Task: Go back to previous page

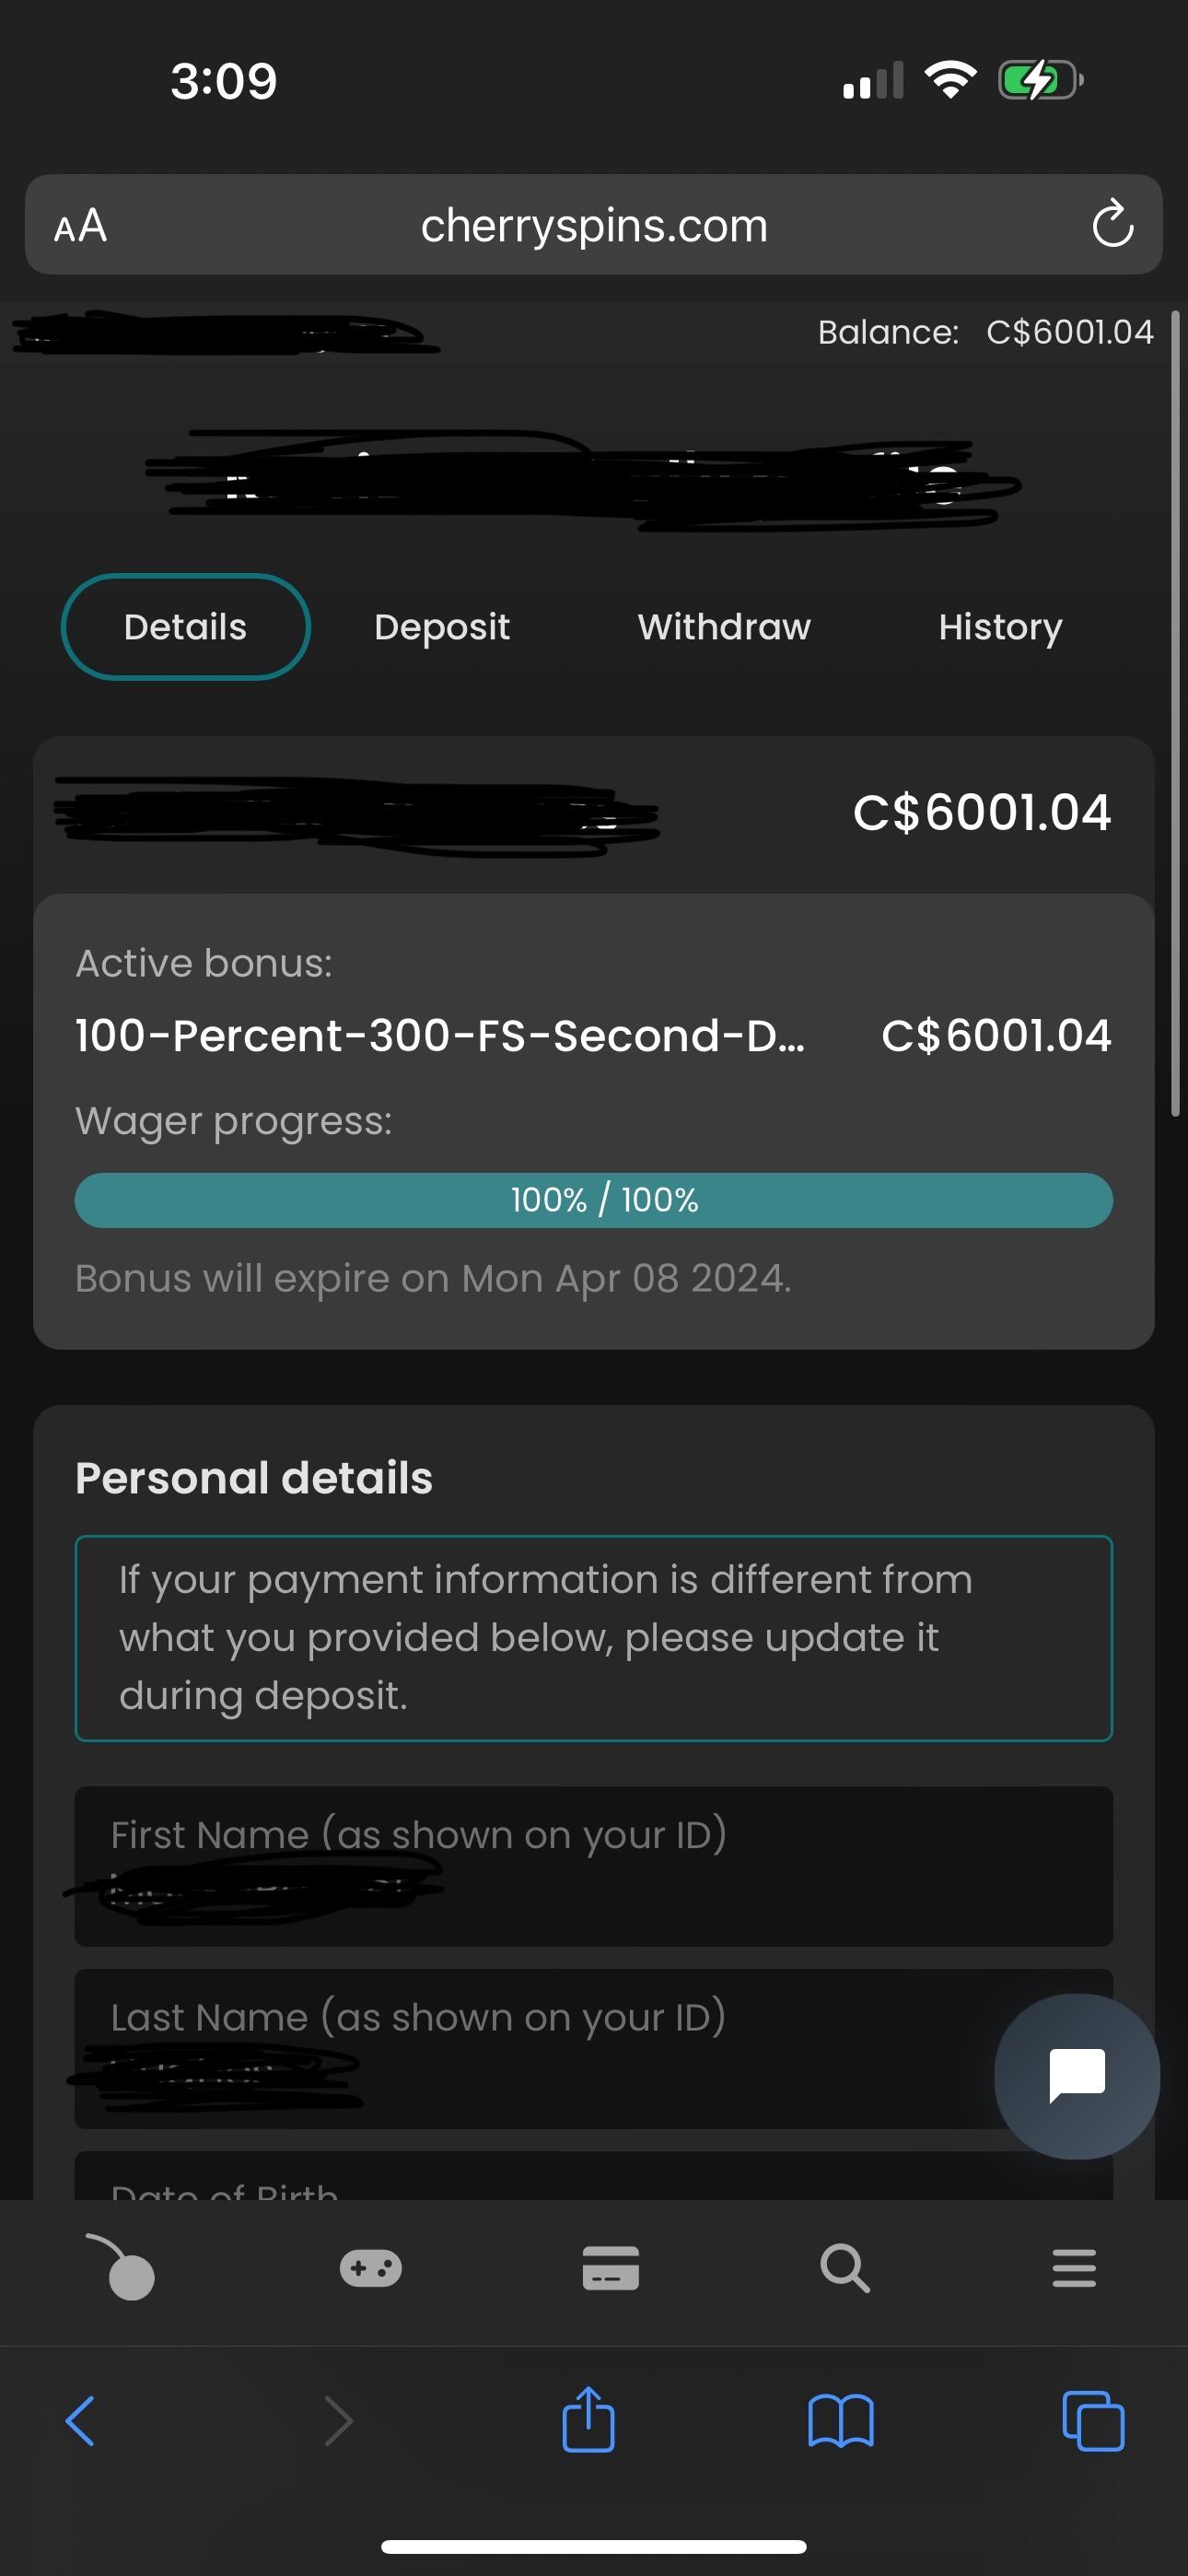Action: click(x=80, y=2420)
